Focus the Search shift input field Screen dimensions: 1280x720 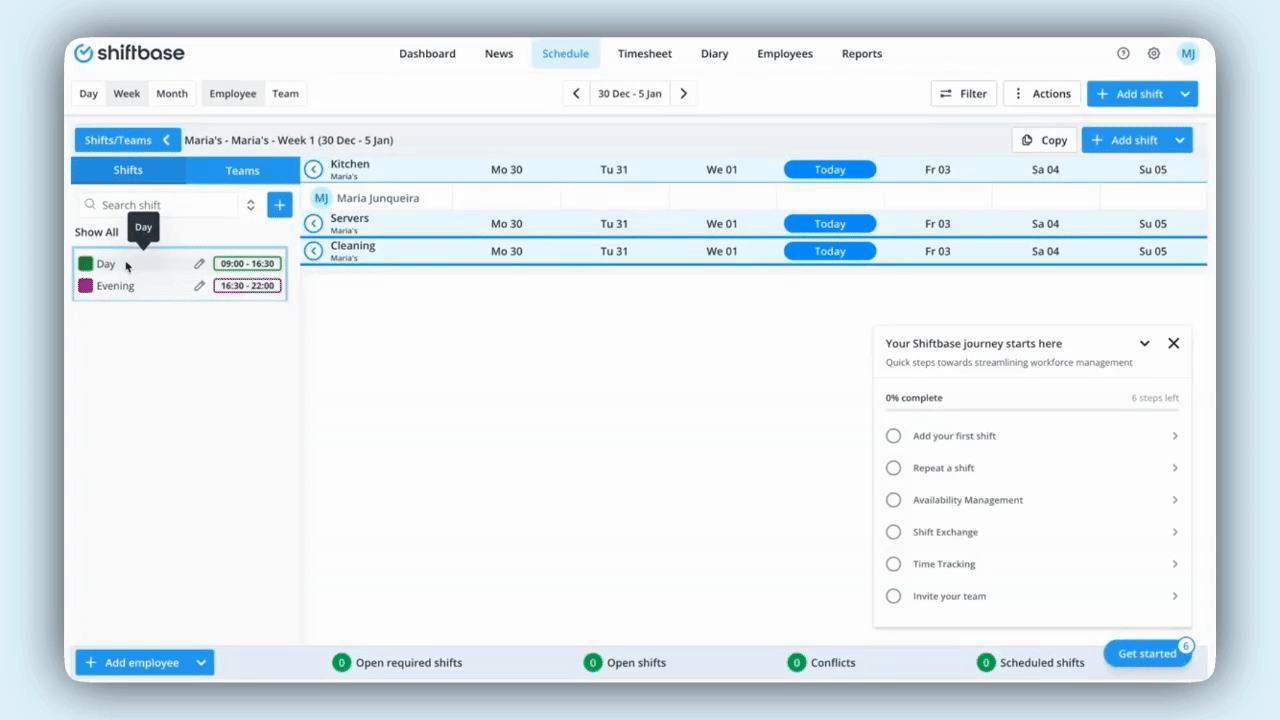160,205
